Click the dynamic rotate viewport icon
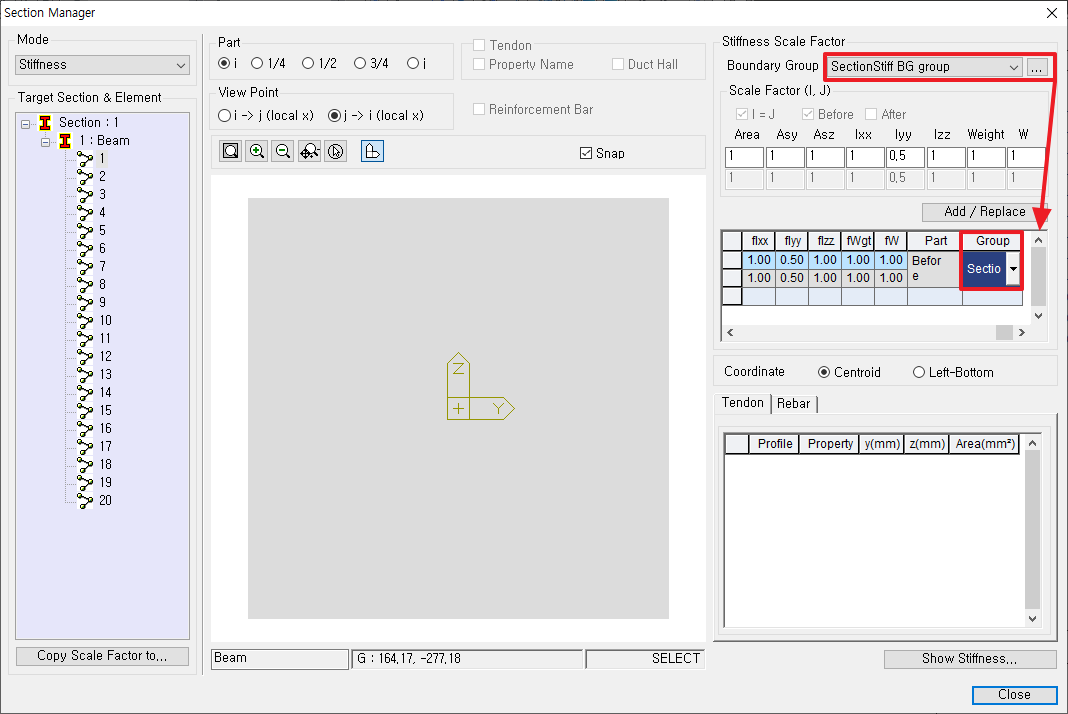1068x714 pixels. coord(334,150)
